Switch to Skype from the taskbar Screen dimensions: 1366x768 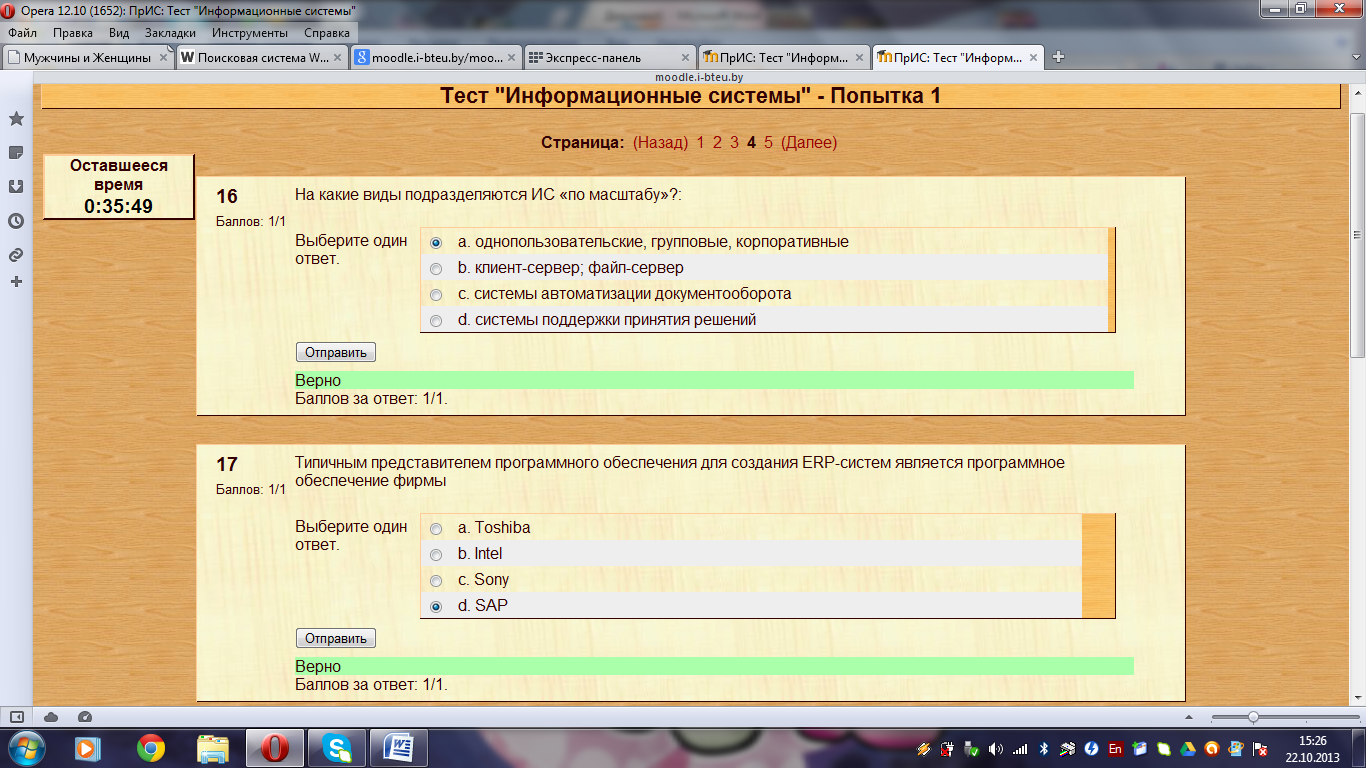[337, 747]
